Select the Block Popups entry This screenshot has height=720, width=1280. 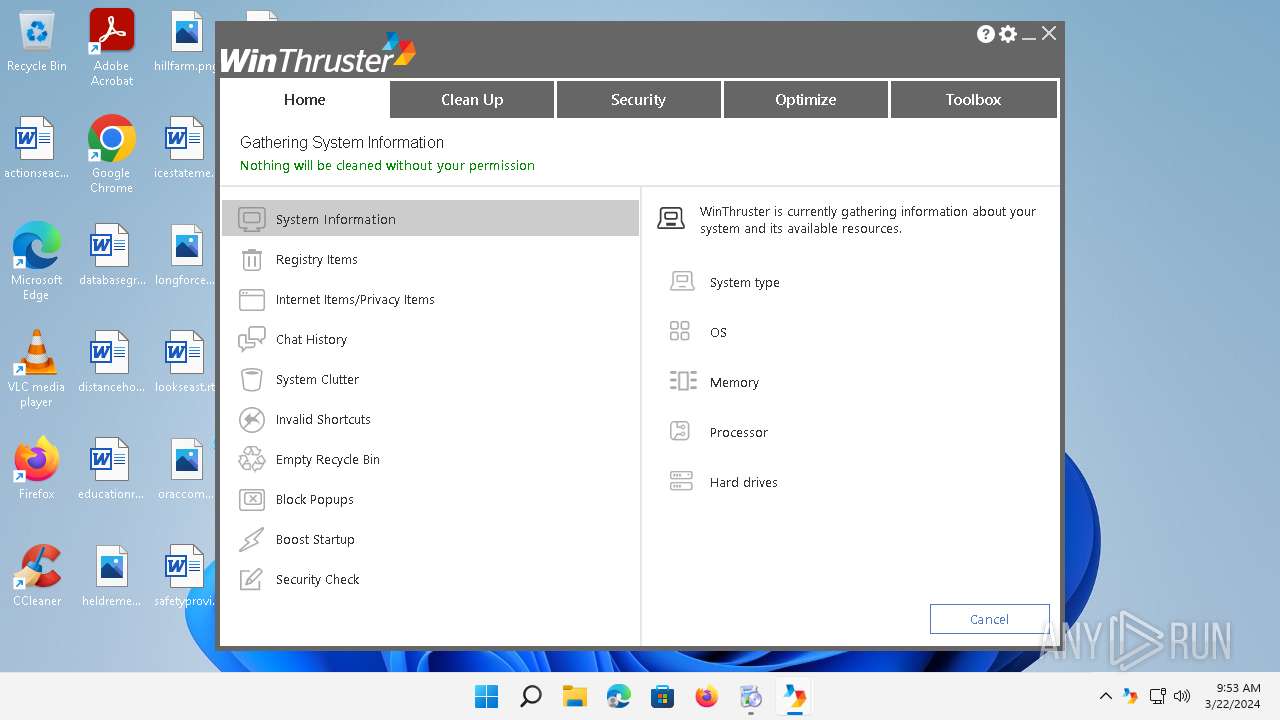(430, 499)
